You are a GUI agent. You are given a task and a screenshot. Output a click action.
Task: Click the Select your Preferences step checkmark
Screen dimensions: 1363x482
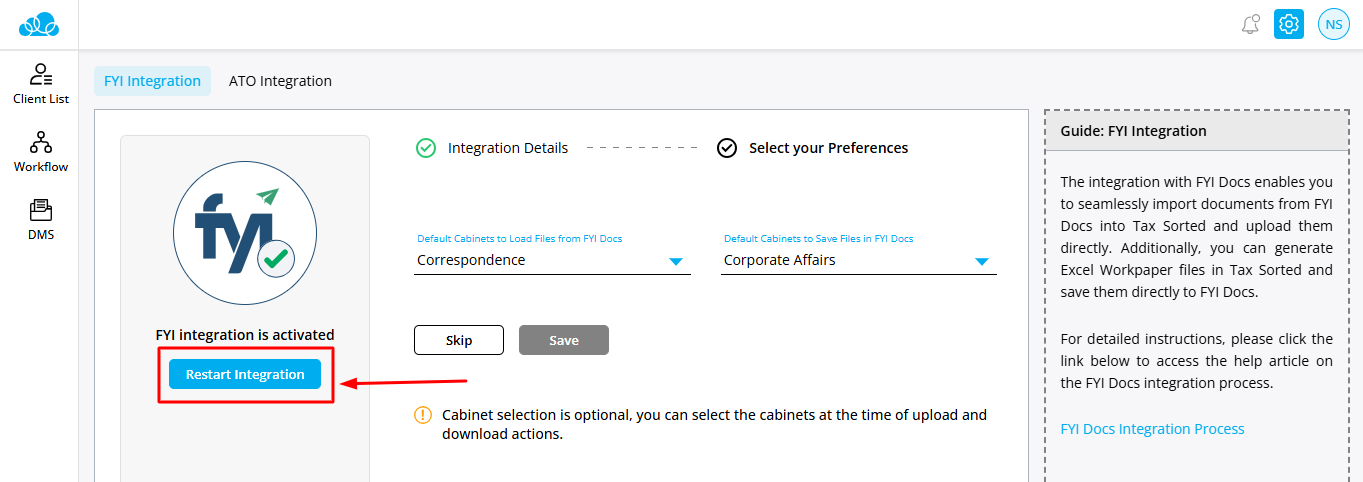pyautogui.click(x=727, y=148)
